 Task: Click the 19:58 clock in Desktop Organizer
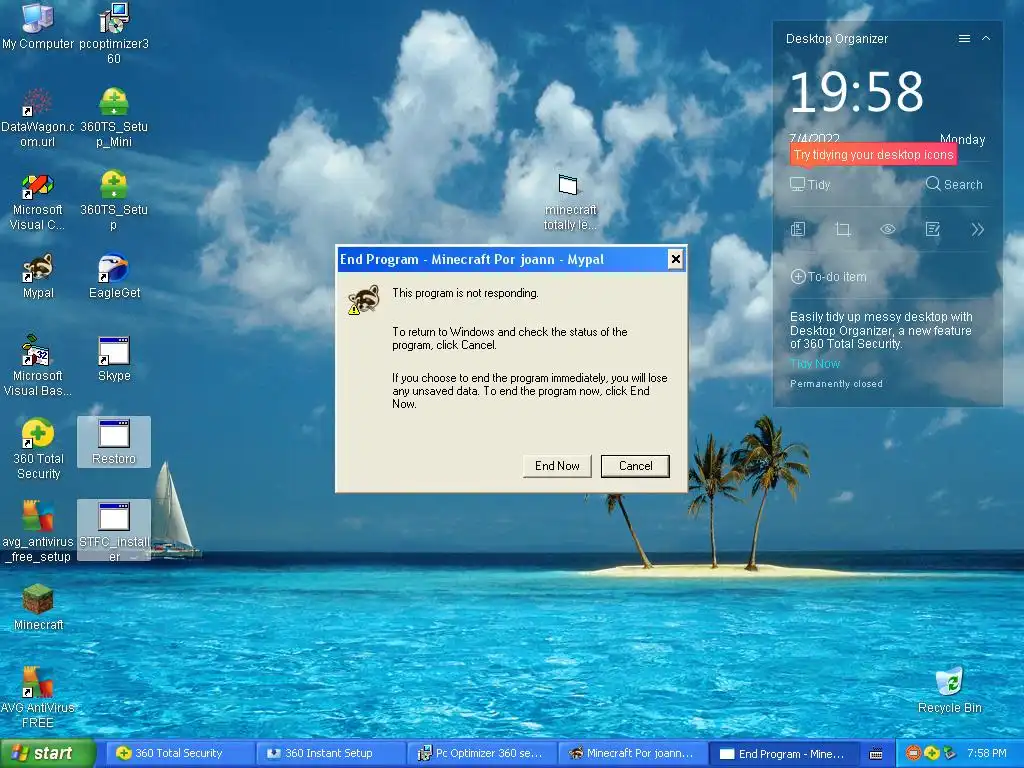point(856,92)
